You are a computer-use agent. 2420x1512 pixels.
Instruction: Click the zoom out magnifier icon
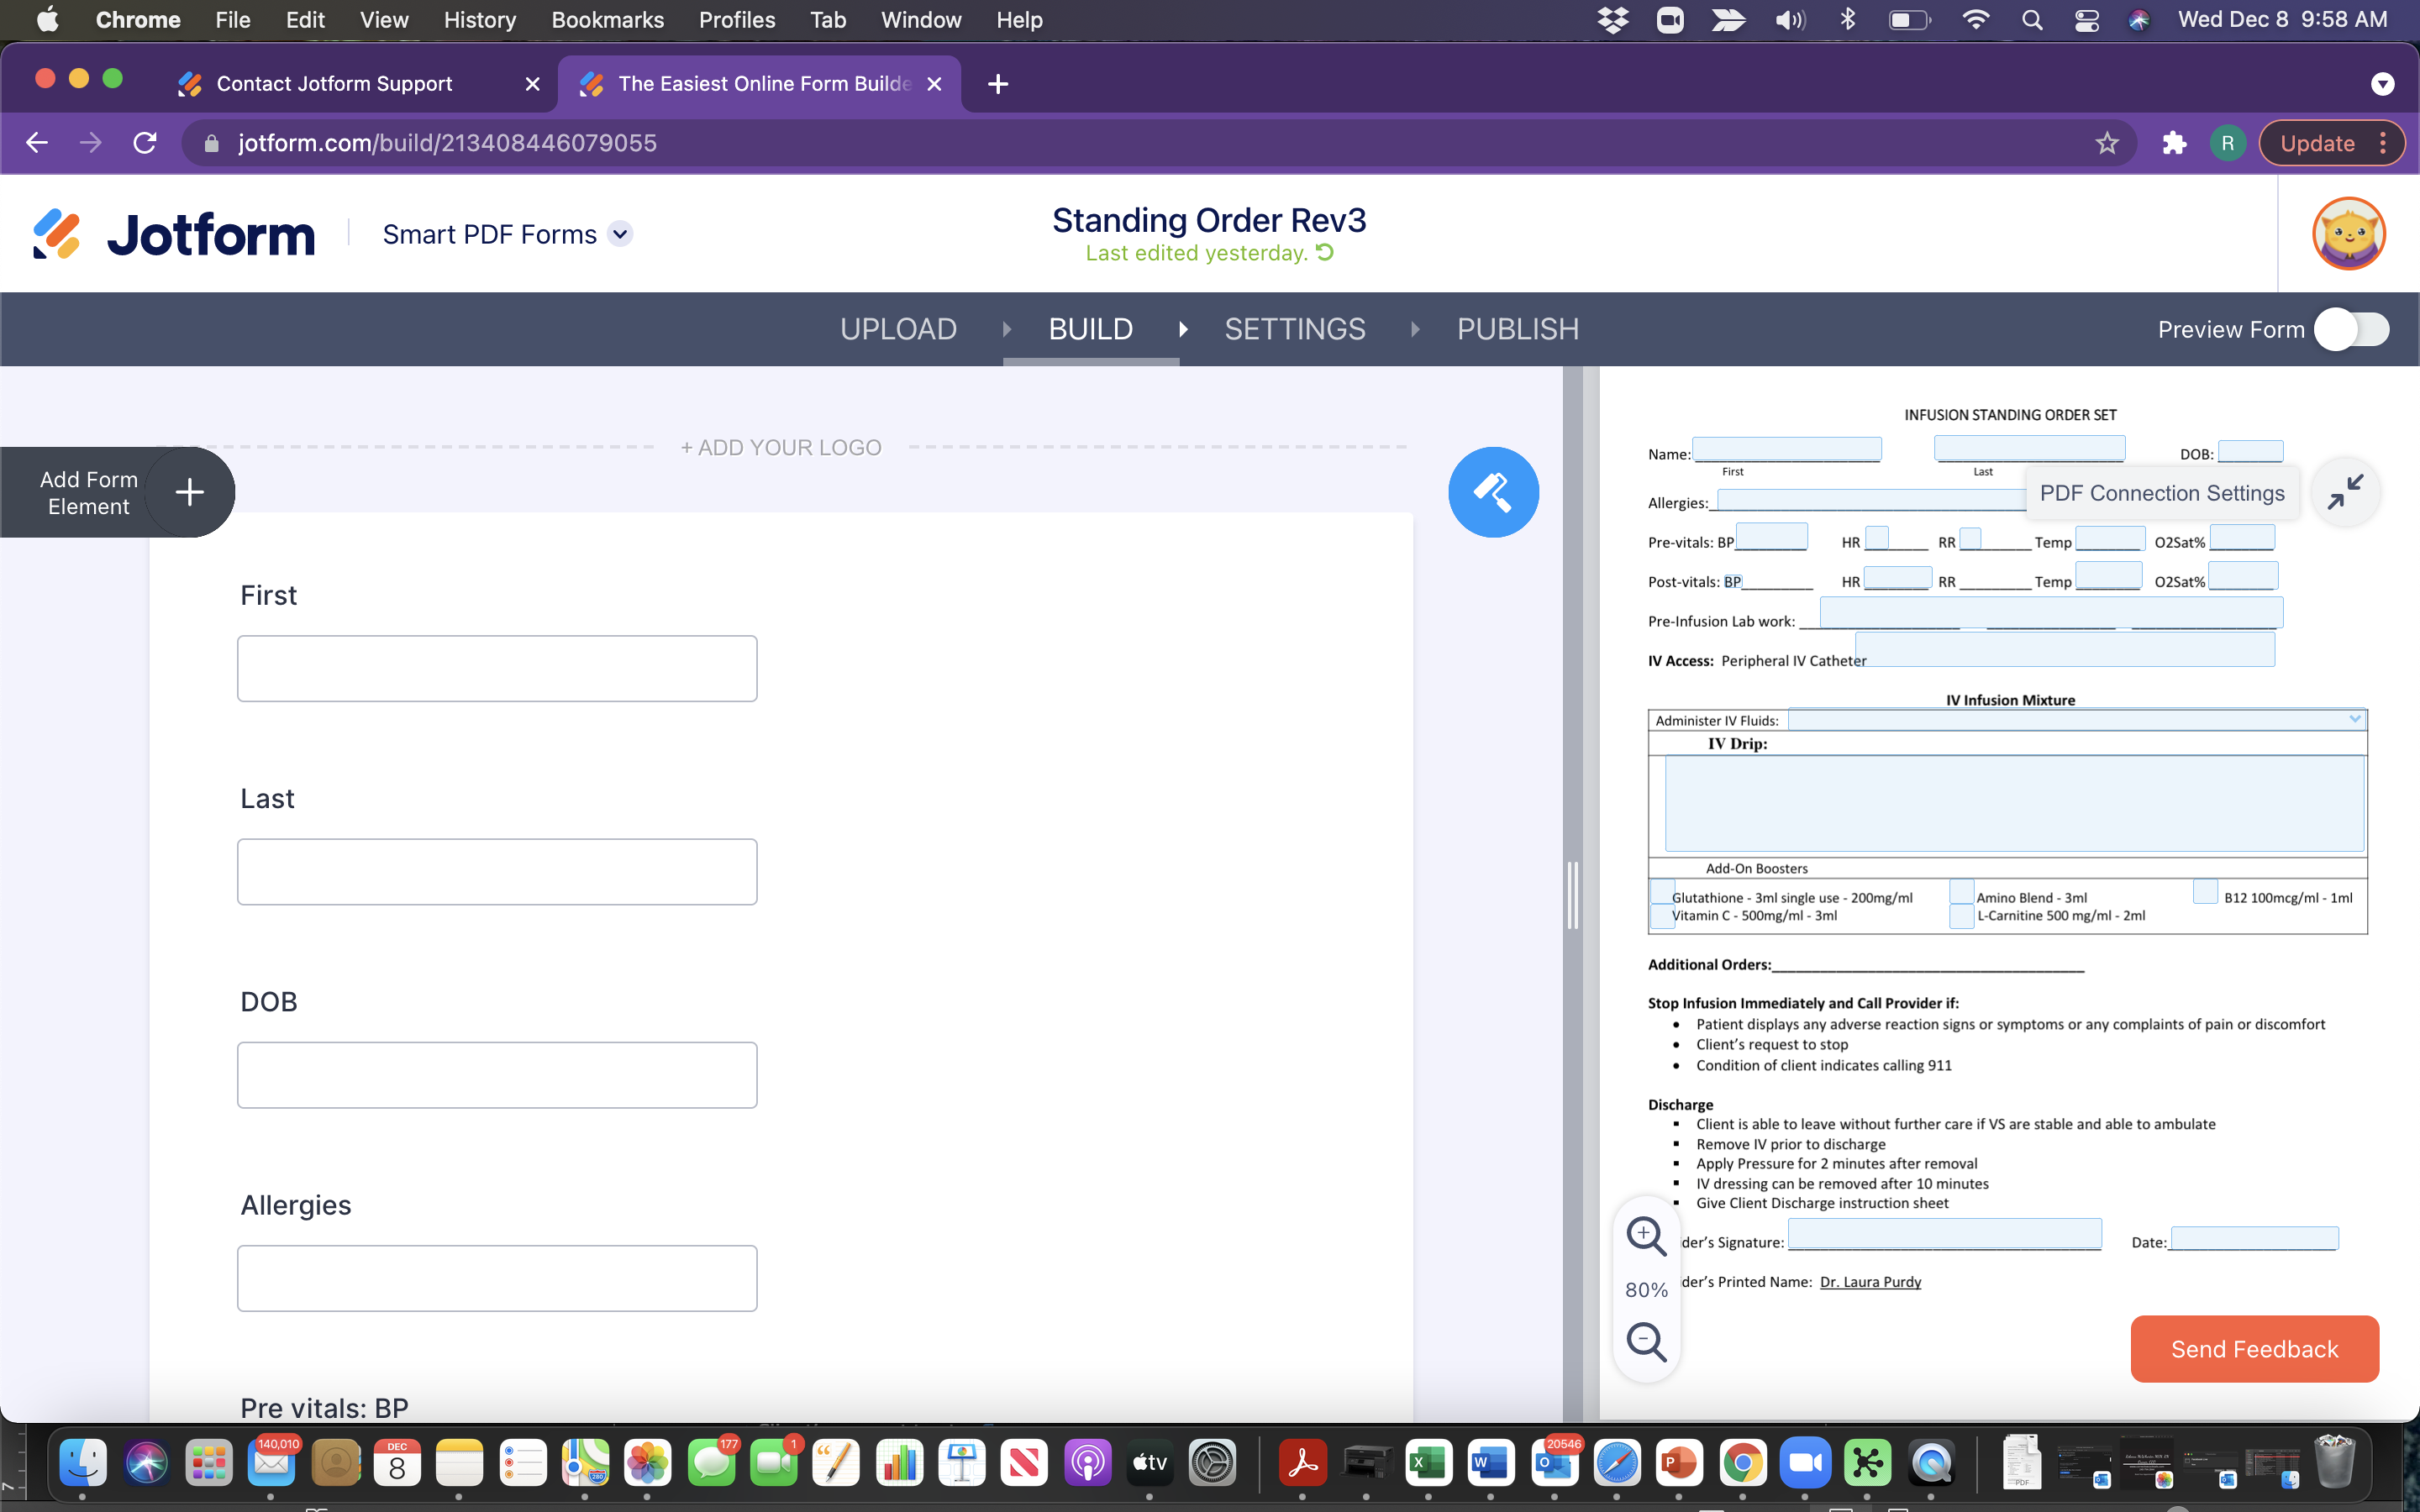[x=1643, y=1341]
